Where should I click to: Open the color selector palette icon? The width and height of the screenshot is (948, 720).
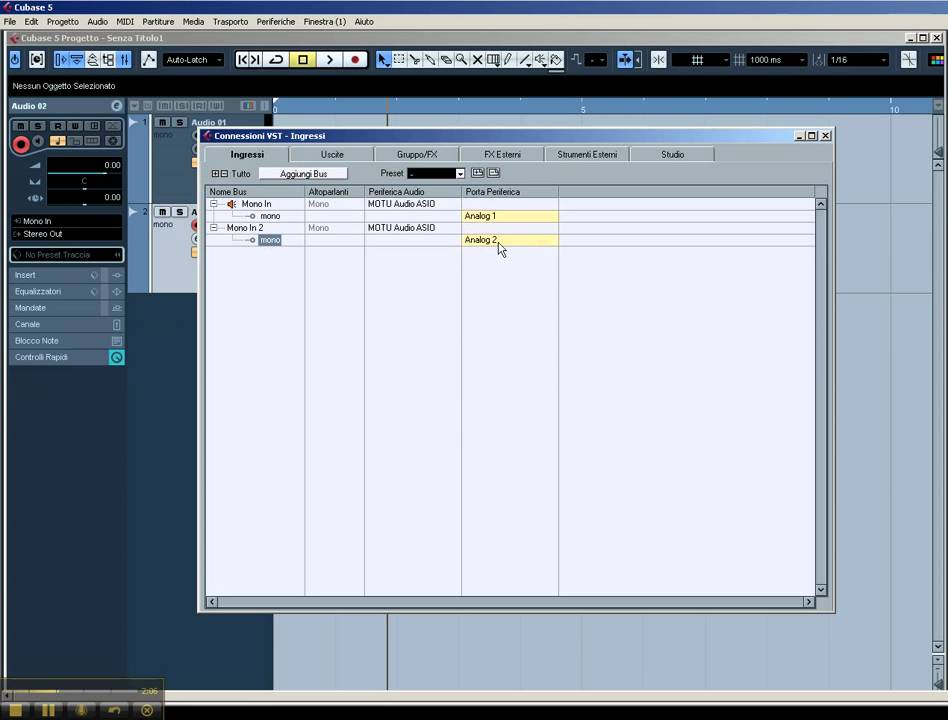[x=937, y=60]
